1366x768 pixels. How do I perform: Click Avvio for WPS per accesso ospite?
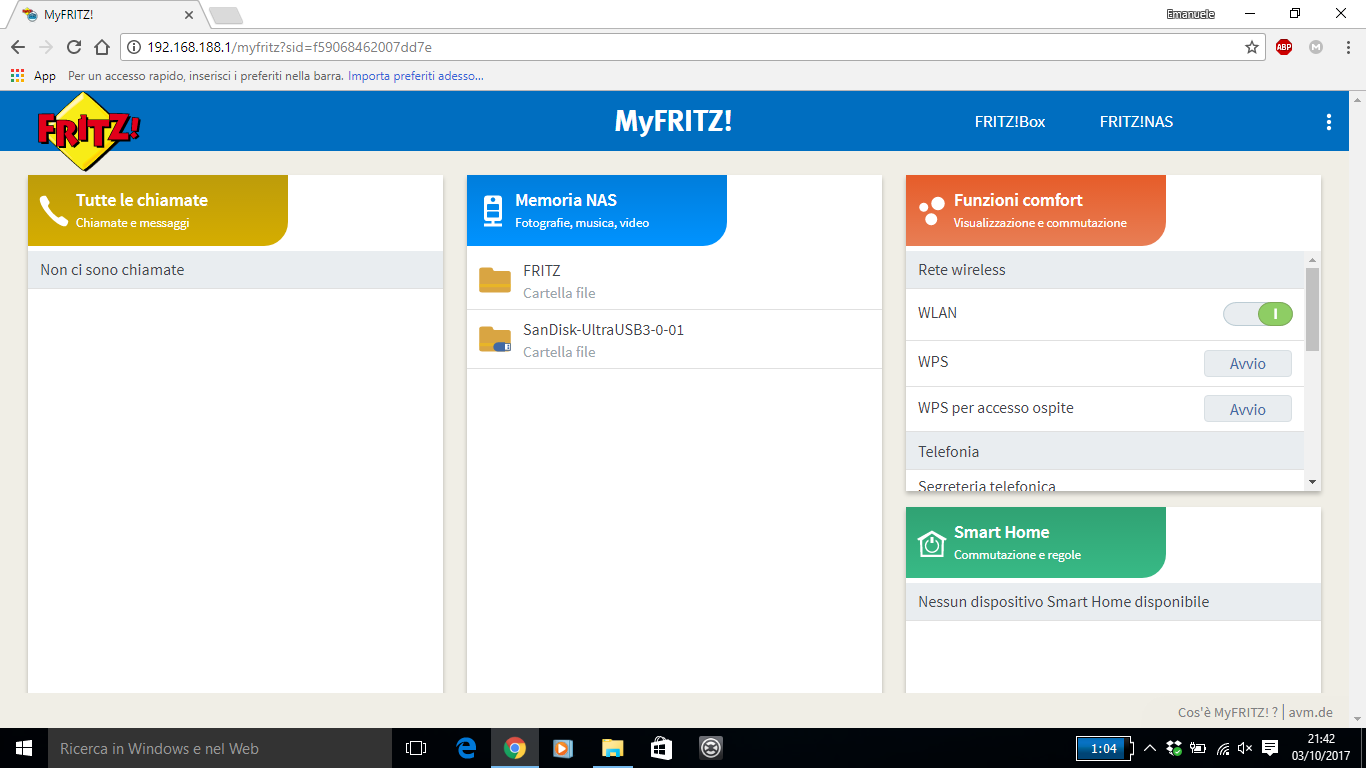[x=1247, y=409]
